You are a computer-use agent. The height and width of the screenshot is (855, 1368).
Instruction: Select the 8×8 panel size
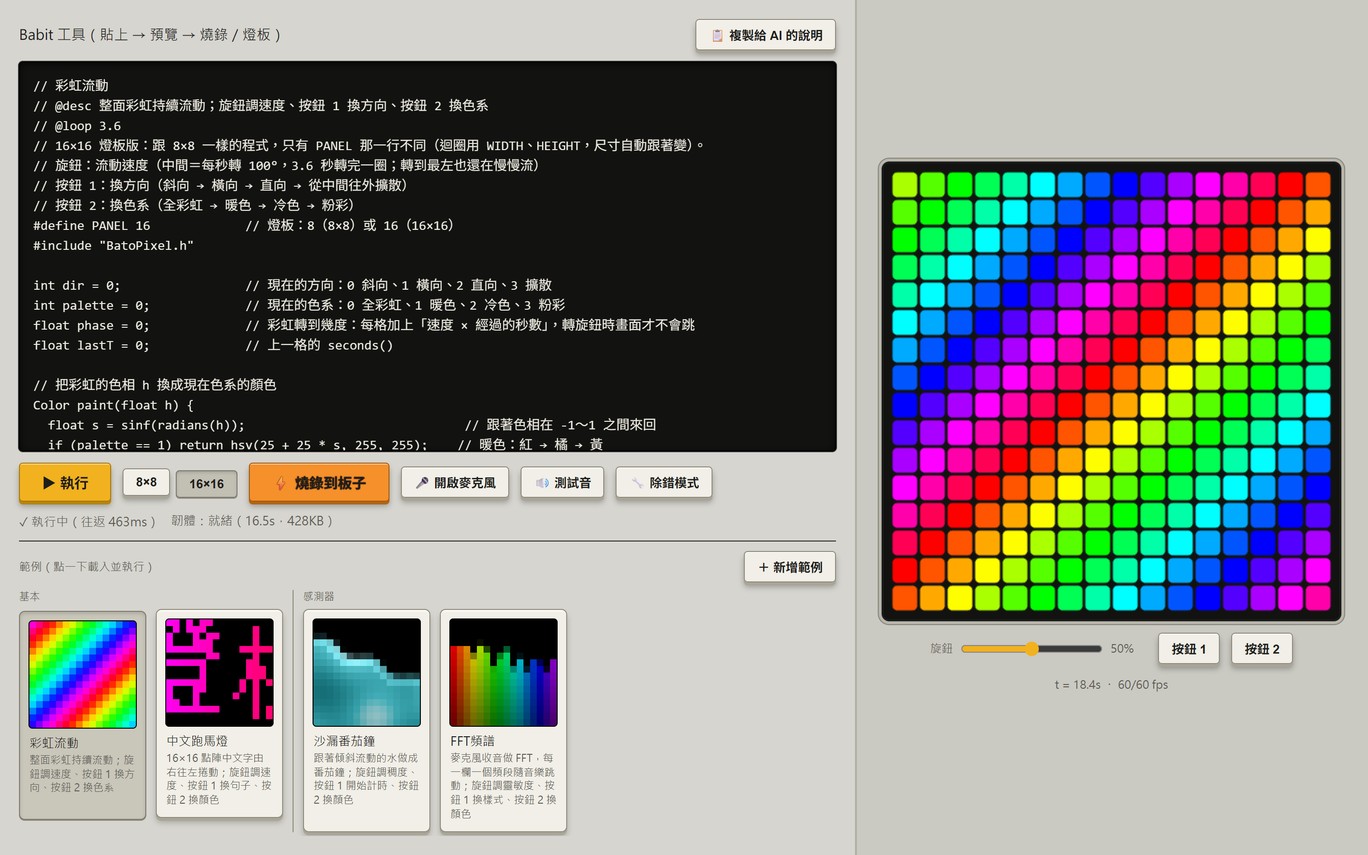click(x=146, y=482)
